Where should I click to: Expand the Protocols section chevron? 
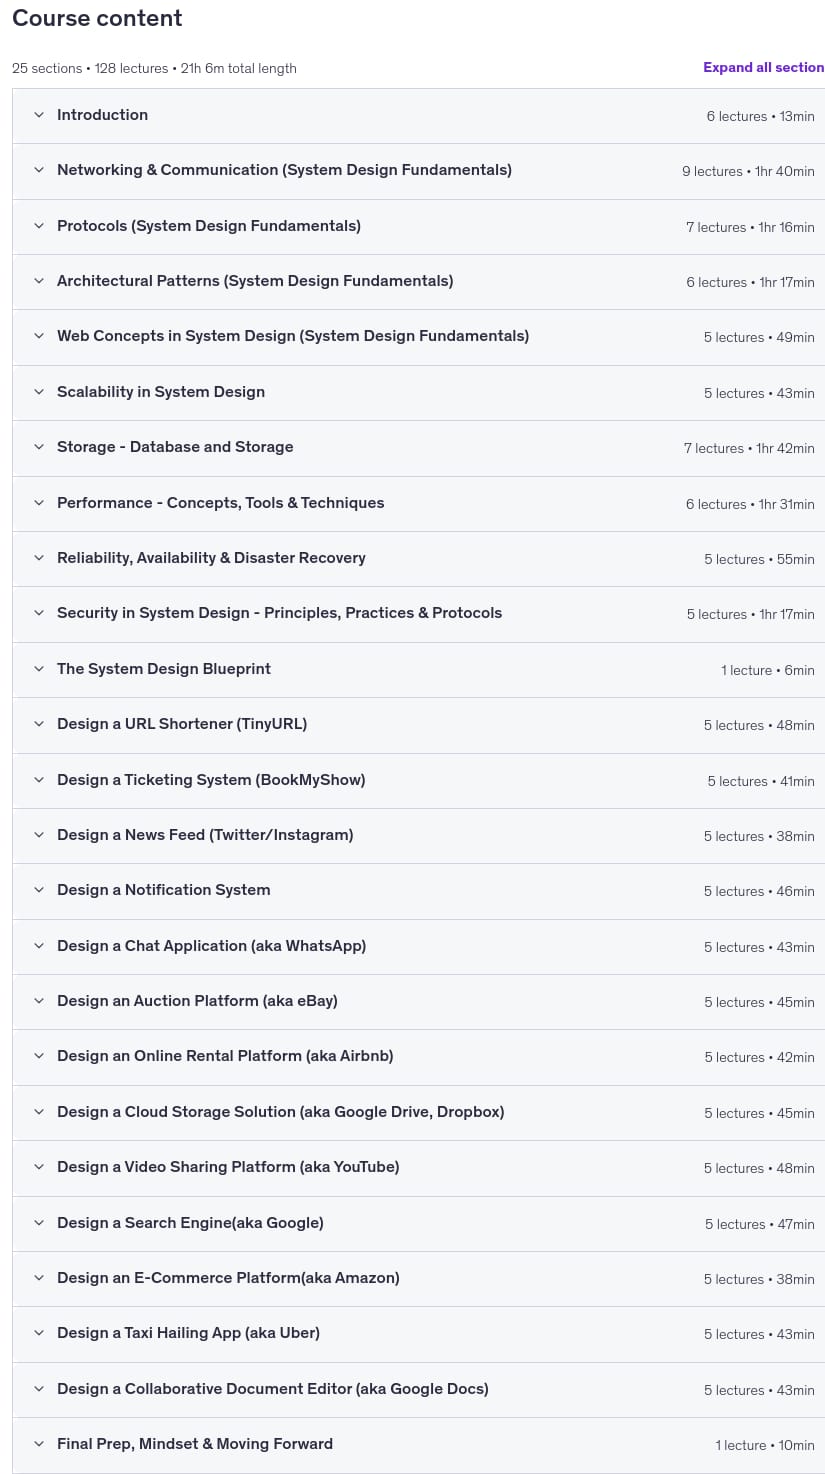(39, 226)
